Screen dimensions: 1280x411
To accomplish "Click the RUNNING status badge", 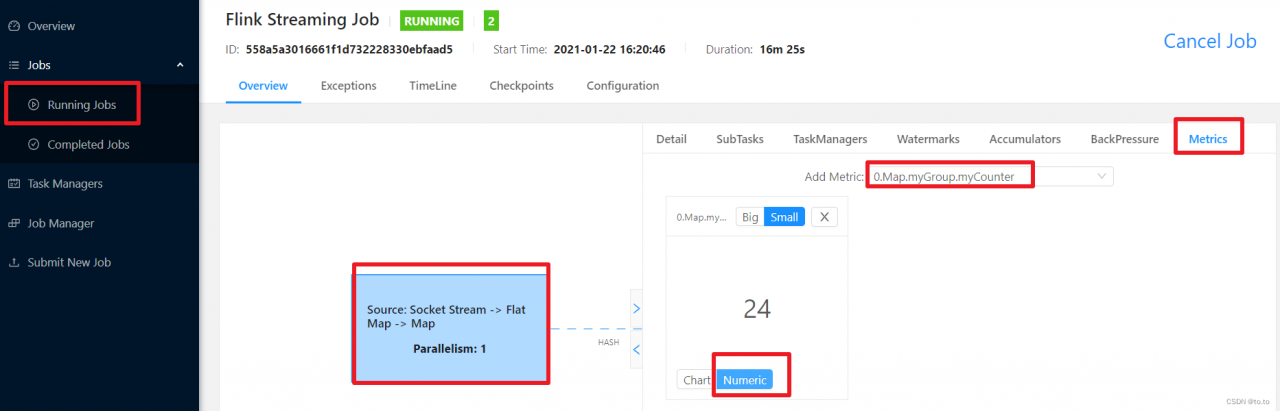I will [x=433, y=20].
